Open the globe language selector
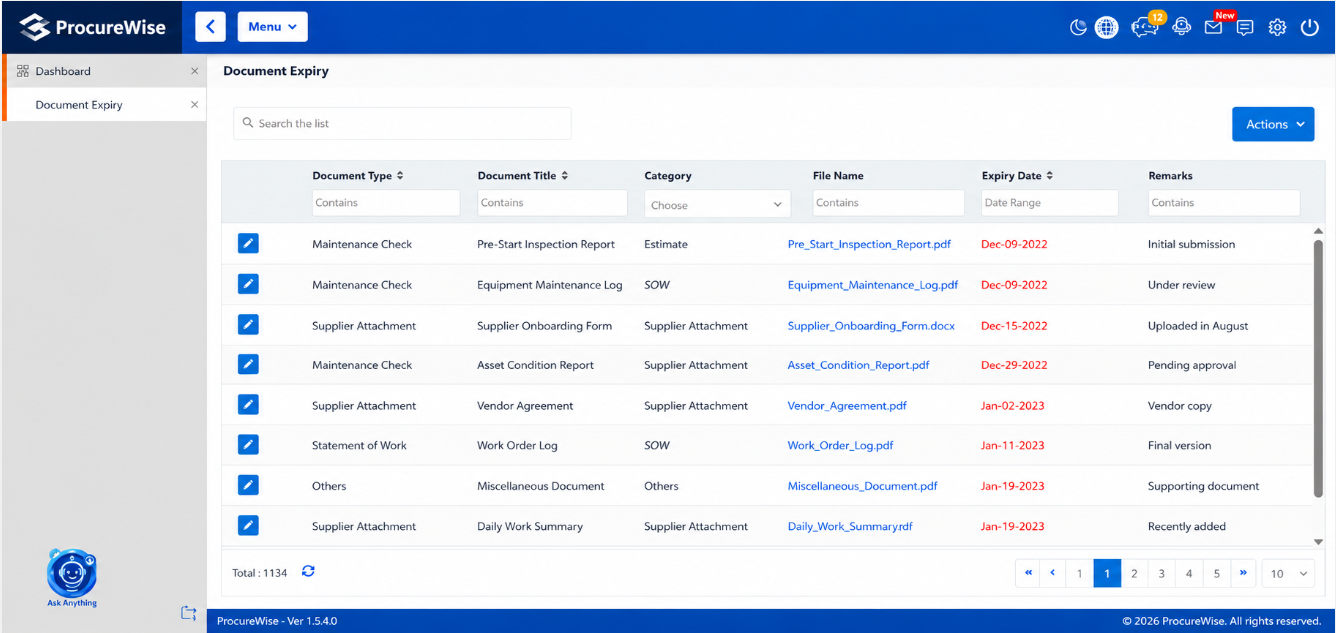 pyautogui.click(x=1106, y=27)
